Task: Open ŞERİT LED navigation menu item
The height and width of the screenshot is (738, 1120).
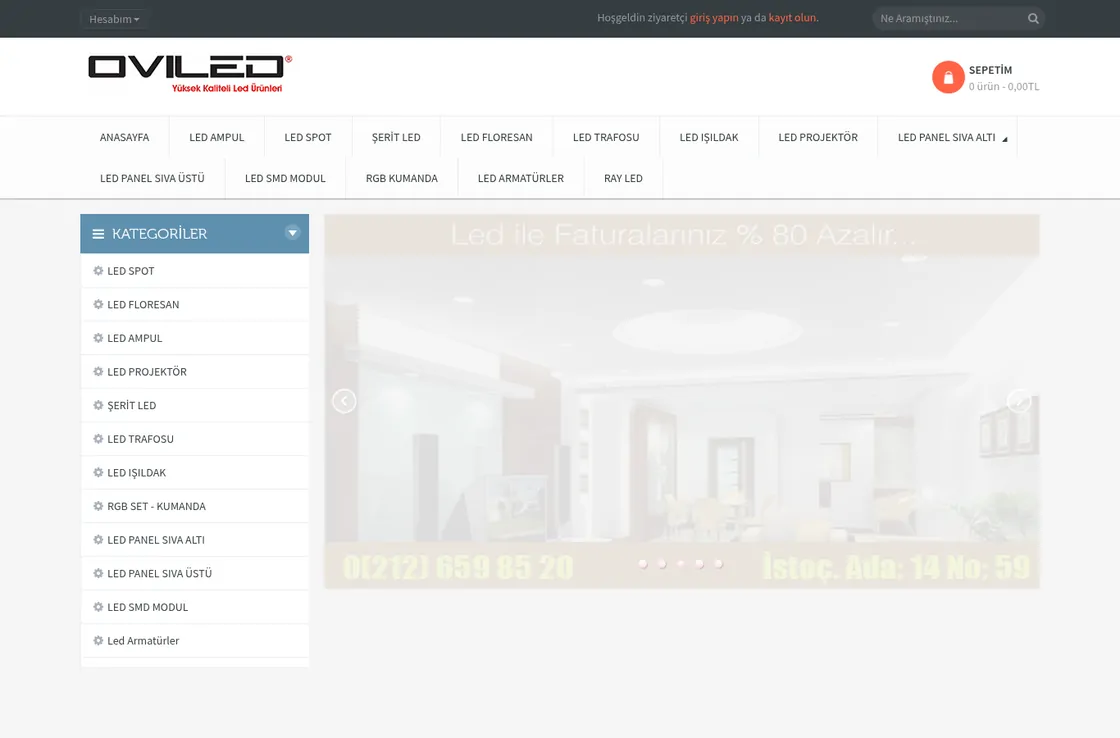Action: tap(396, 137)
